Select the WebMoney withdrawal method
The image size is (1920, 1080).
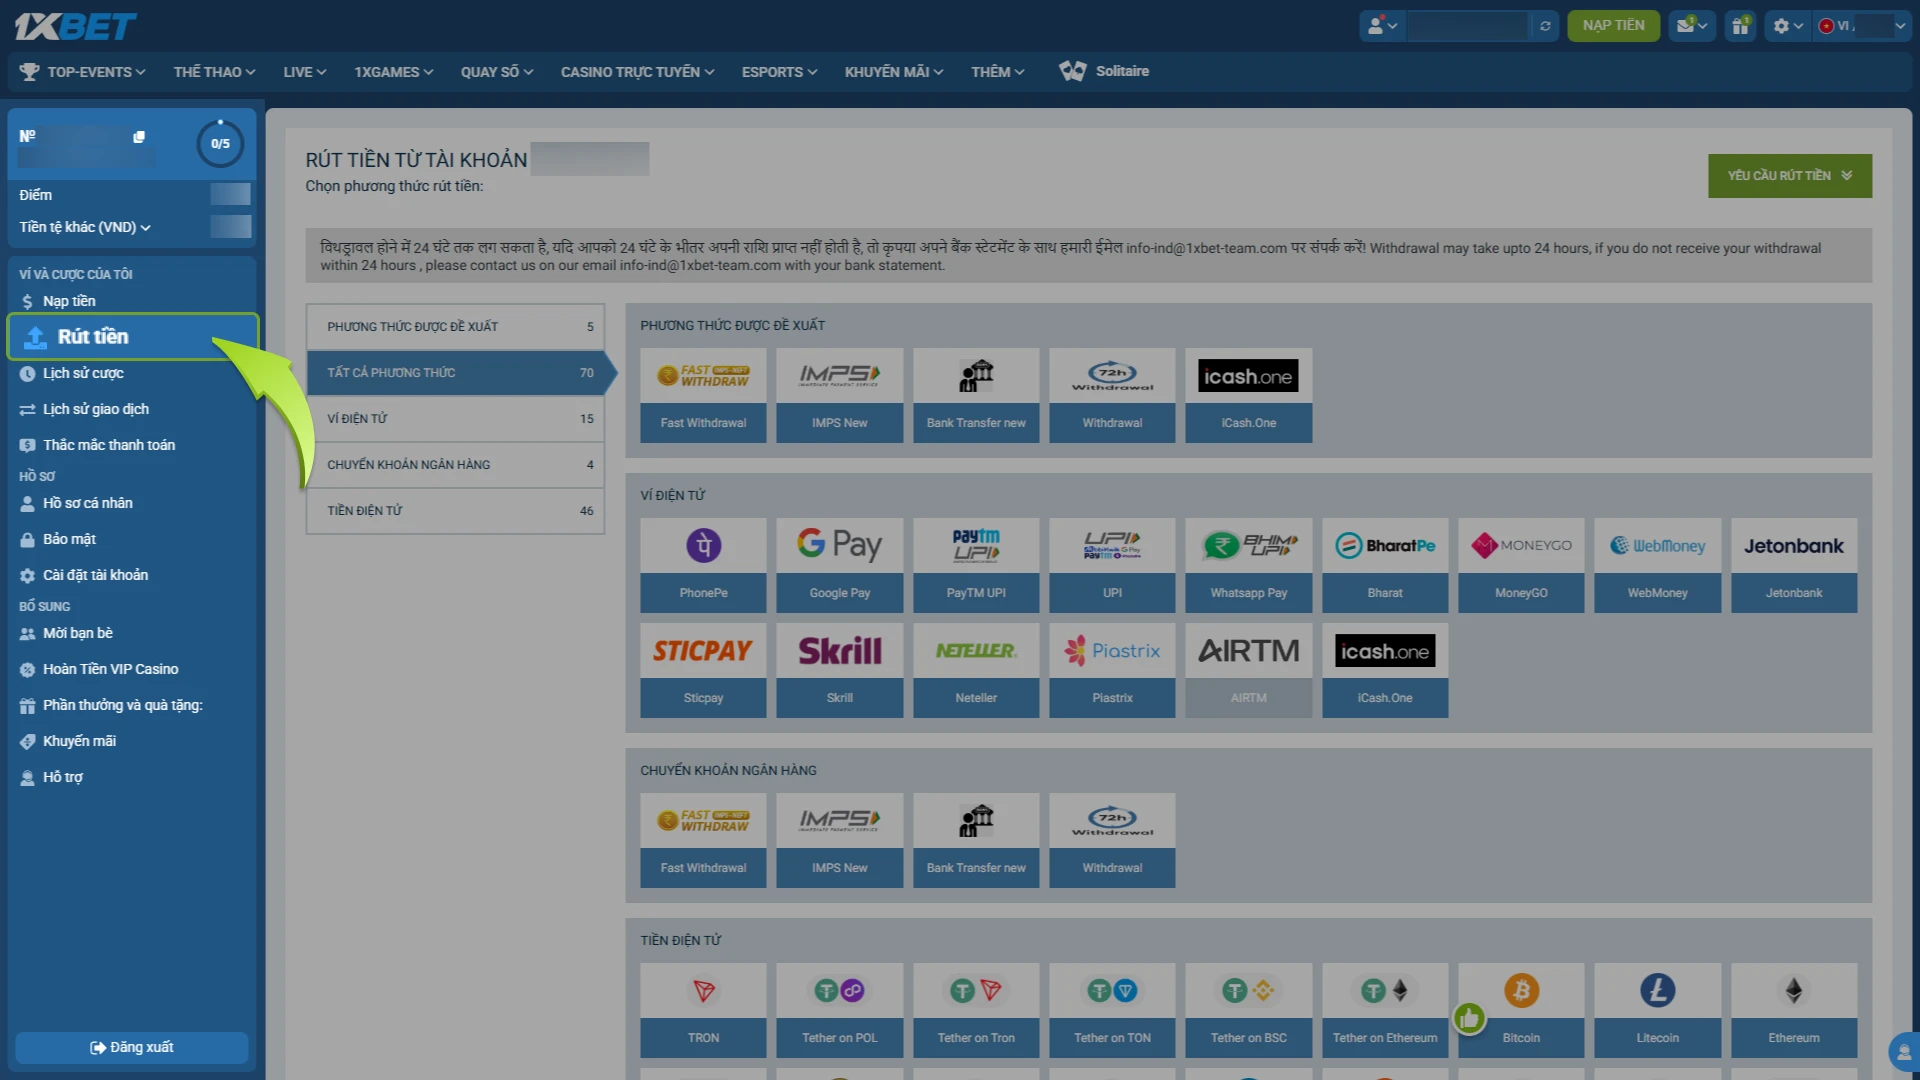(x=1658, y=565)
